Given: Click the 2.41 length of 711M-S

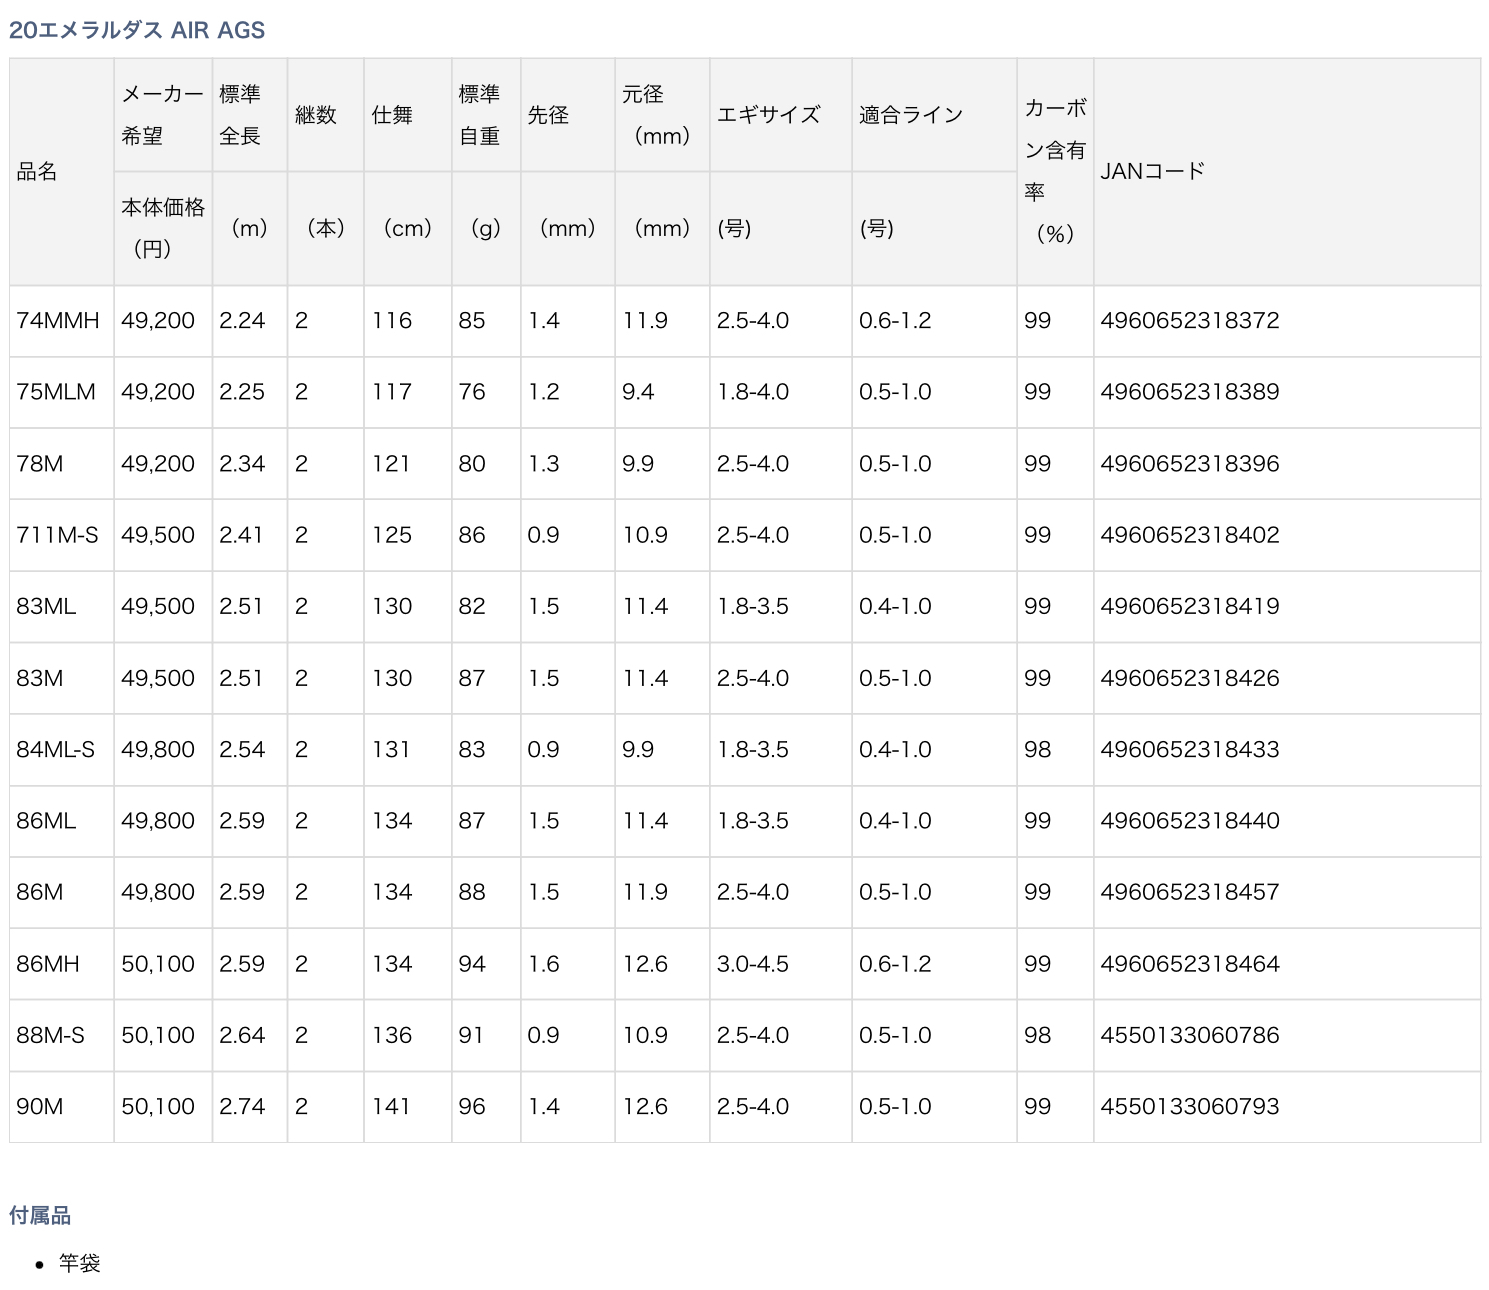Looking at the screenshot, I should (x=241, y=535).
